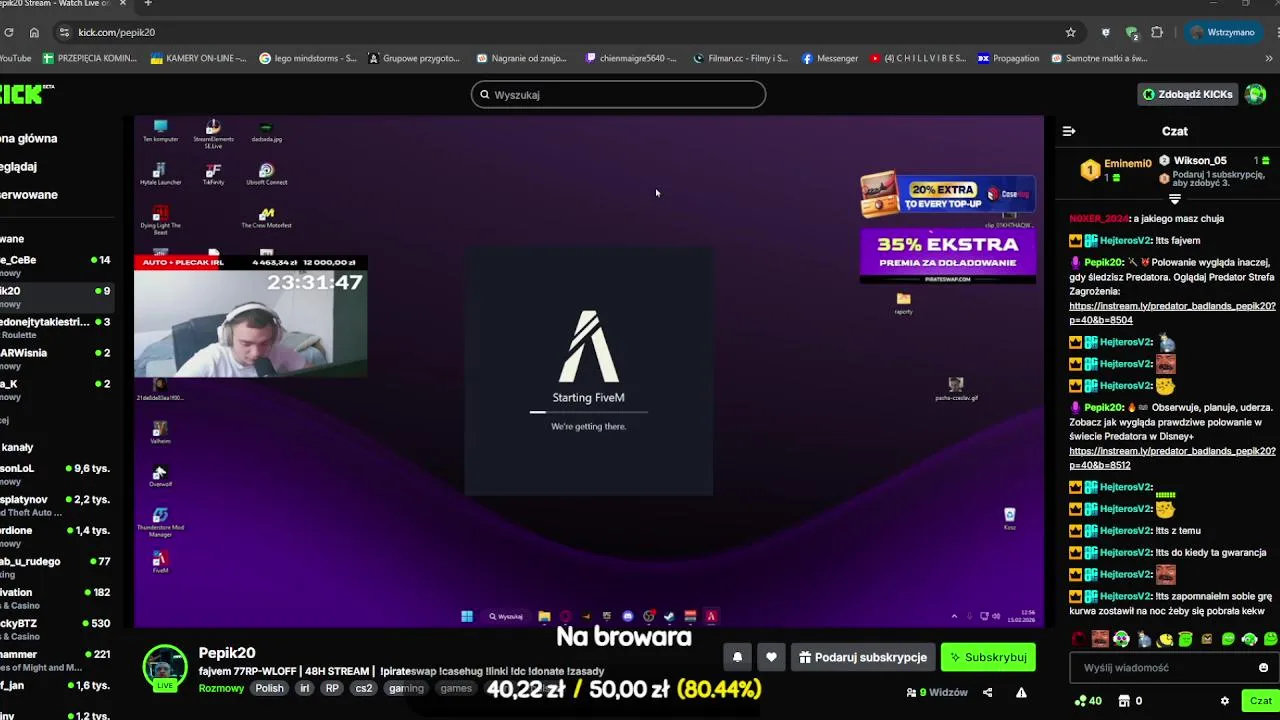Open first predator_badlands instream link
Viewport: 1280px width, 720px height.
point(1172,313)
